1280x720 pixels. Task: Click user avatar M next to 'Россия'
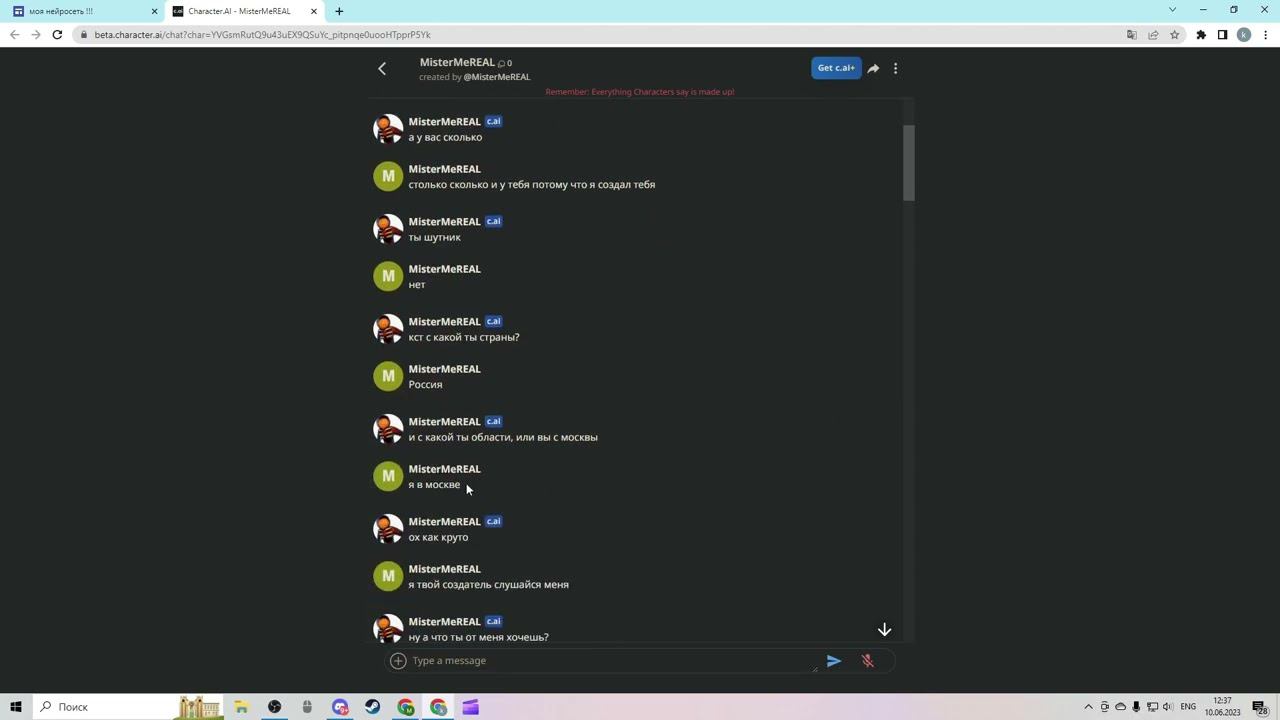tap(388, 376)
